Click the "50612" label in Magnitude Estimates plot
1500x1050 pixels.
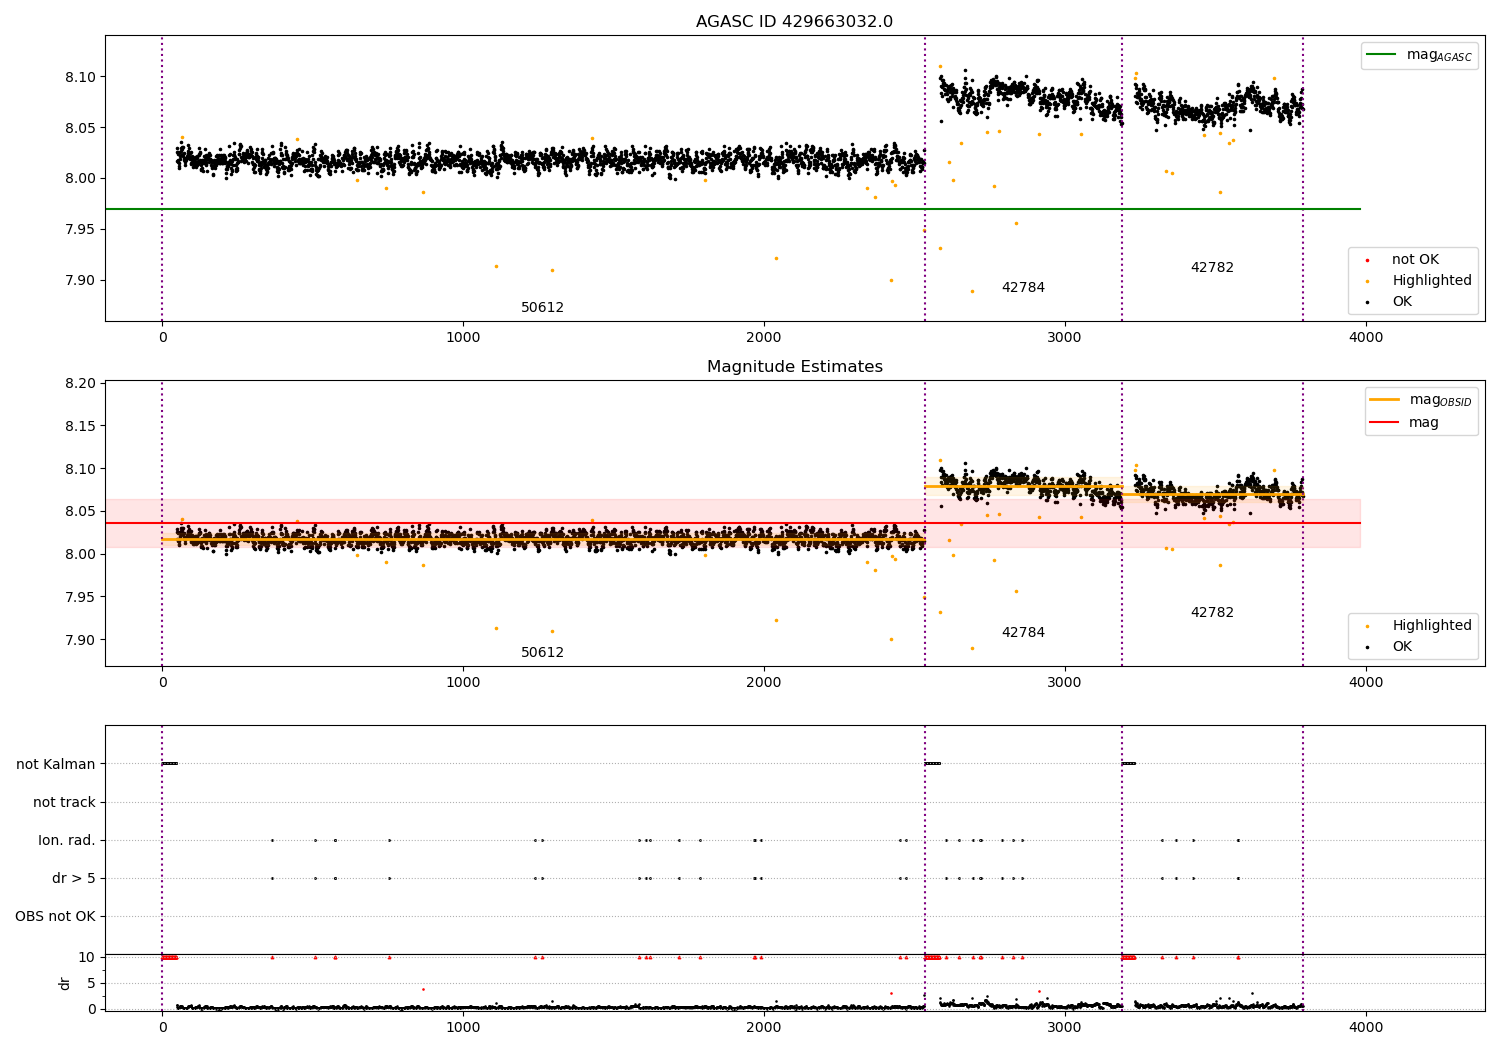tap(542, 653)
